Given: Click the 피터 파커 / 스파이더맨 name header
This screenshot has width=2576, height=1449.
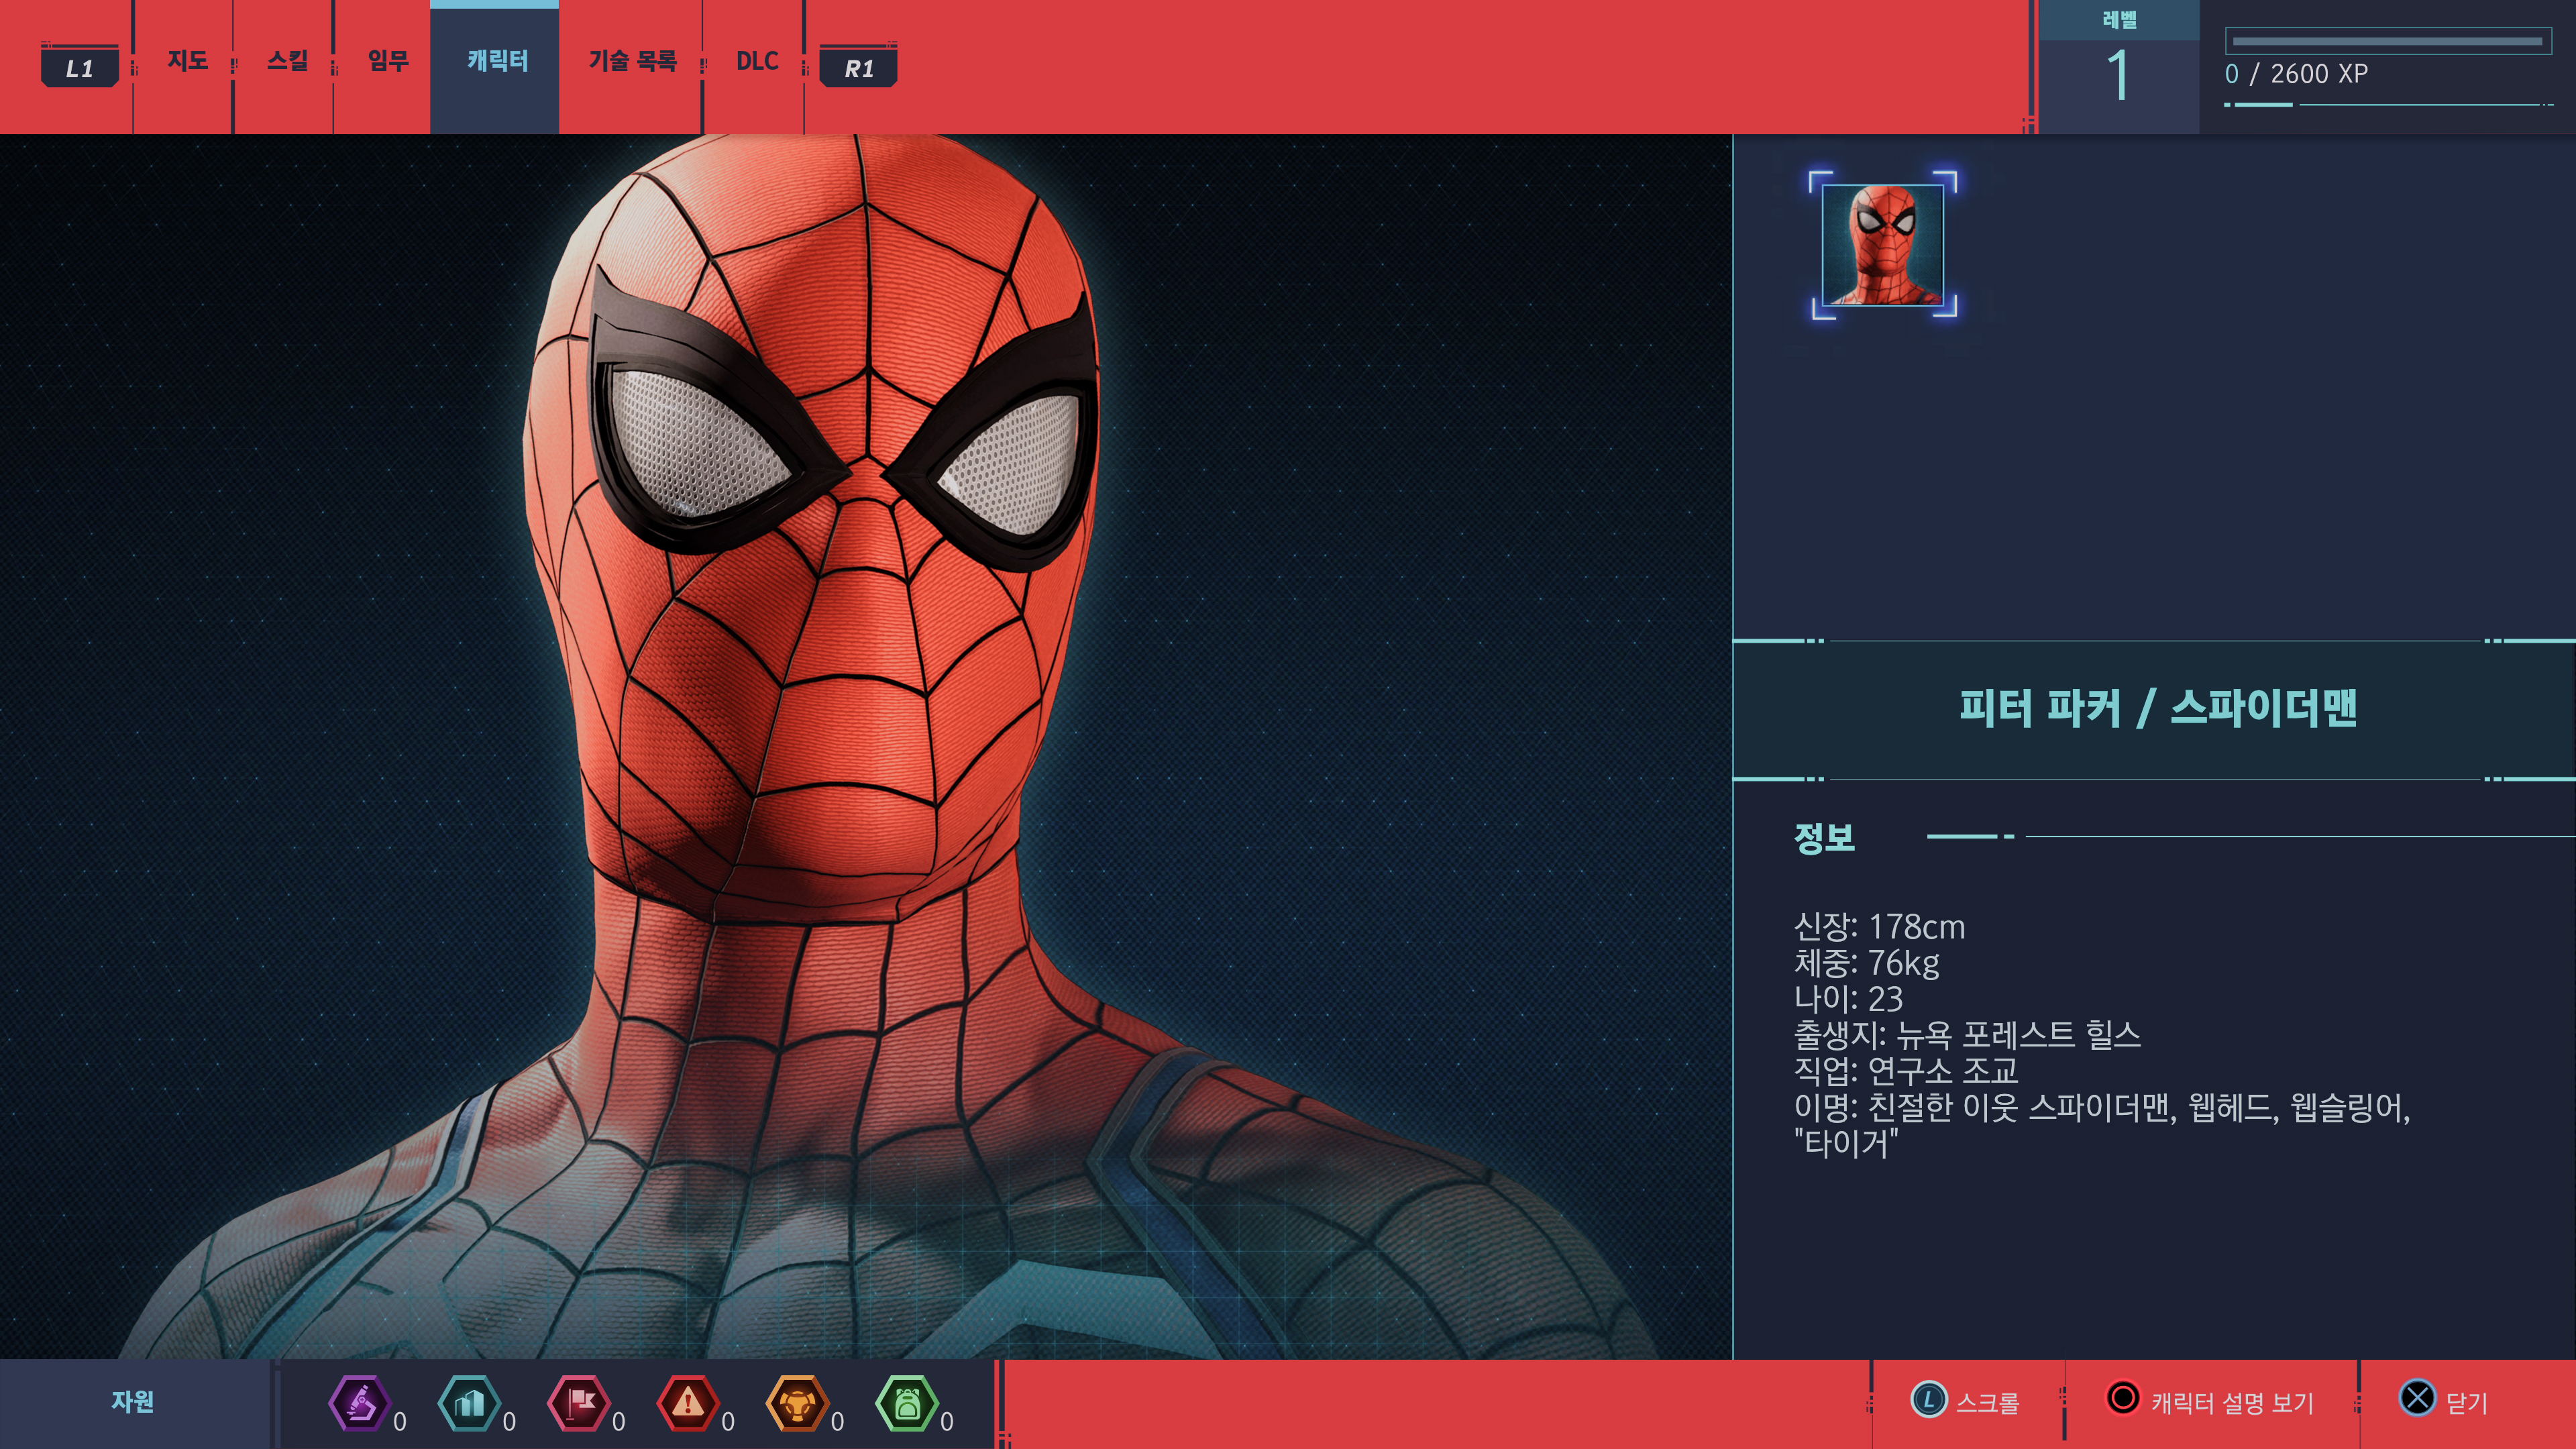Looking at the screenshot, I should point(2157,708).
